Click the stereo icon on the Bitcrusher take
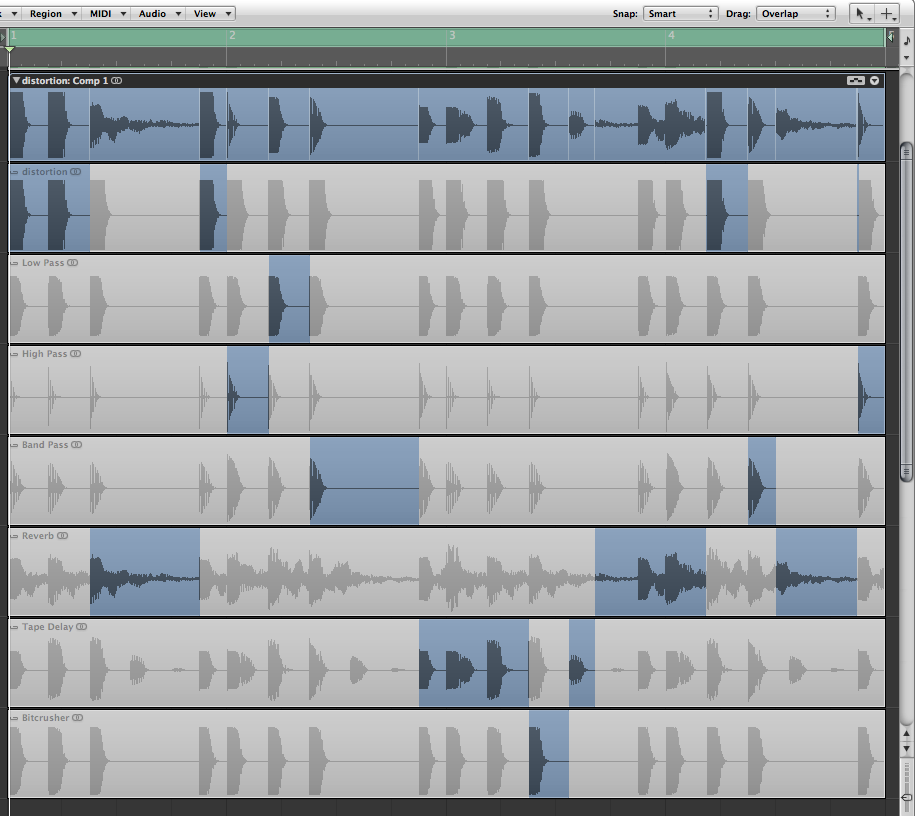The image size is (915, 816). click(x=78, y=718)
